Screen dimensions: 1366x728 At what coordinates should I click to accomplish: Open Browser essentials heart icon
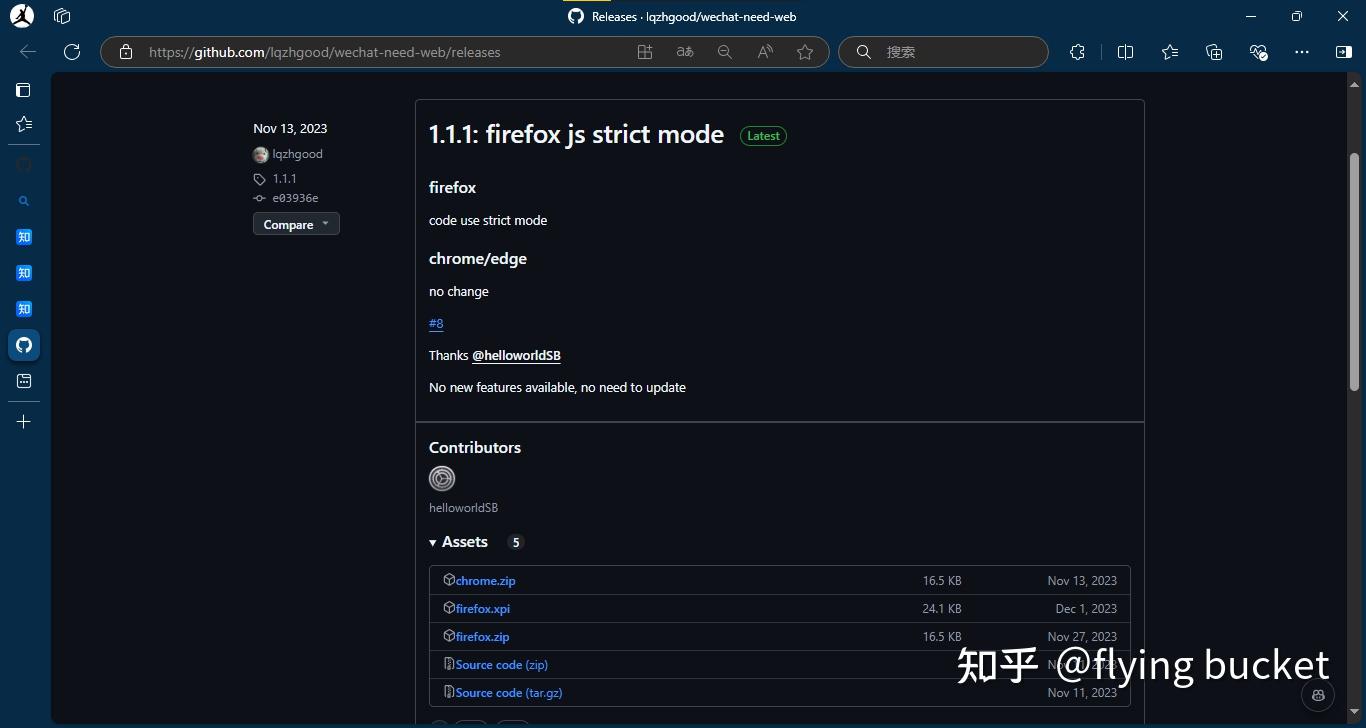1258,51
